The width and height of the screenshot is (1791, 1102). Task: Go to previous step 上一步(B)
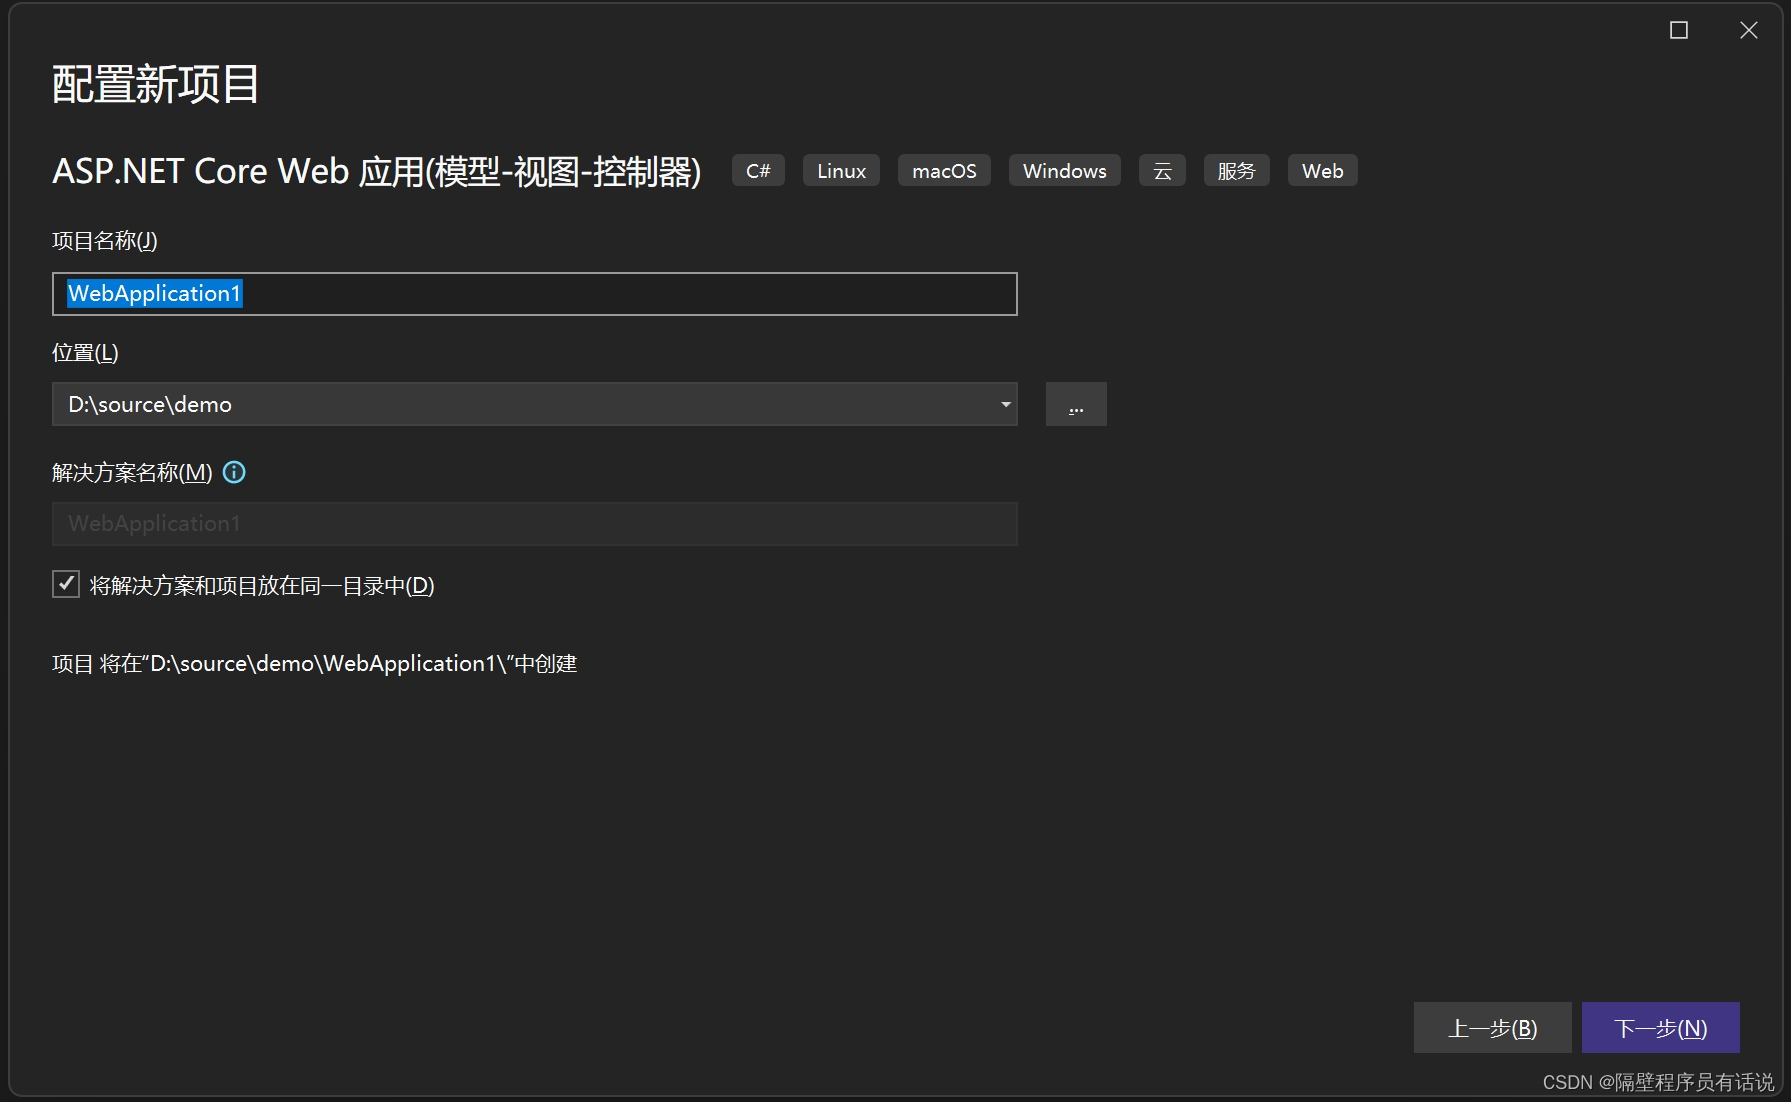pos(1492,1027)
